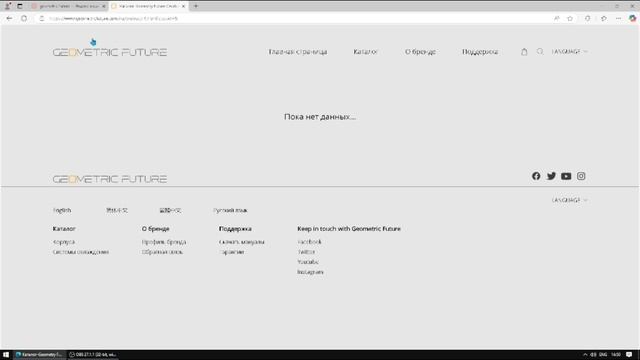The width and height of the screenshot is (640, 360).
Task: Click the О бренде heading in the footer
Action: coord(156,229)
